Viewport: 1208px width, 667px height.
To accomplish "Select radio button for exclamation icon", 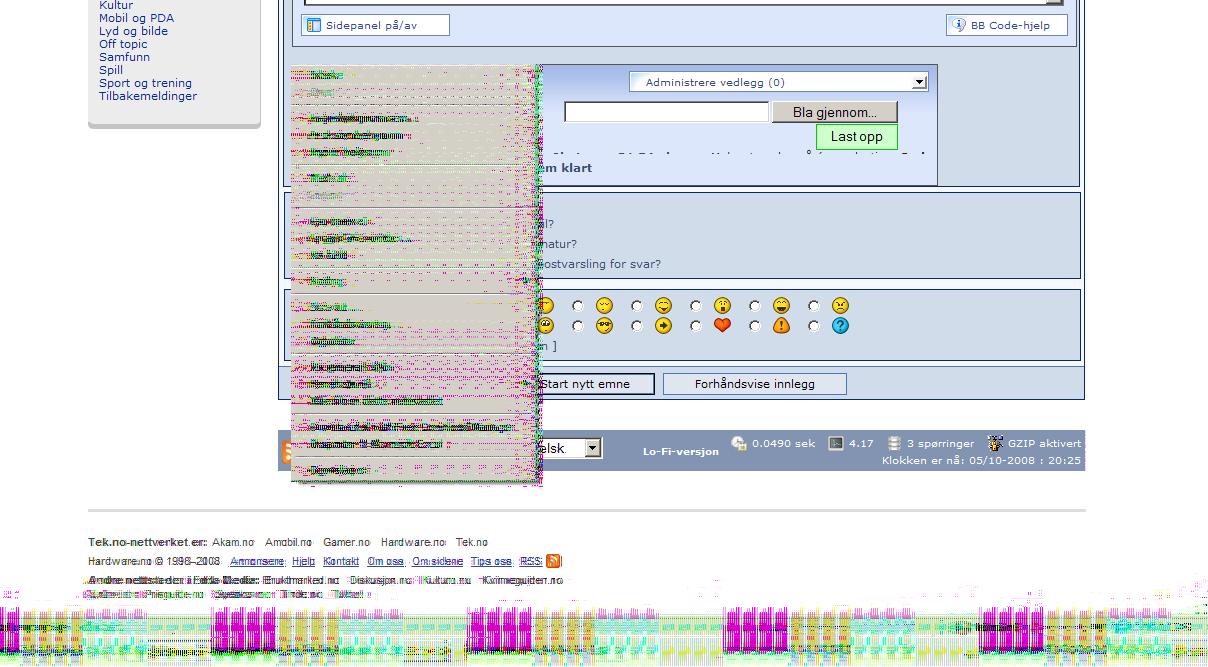I will [x=754, y=326].
